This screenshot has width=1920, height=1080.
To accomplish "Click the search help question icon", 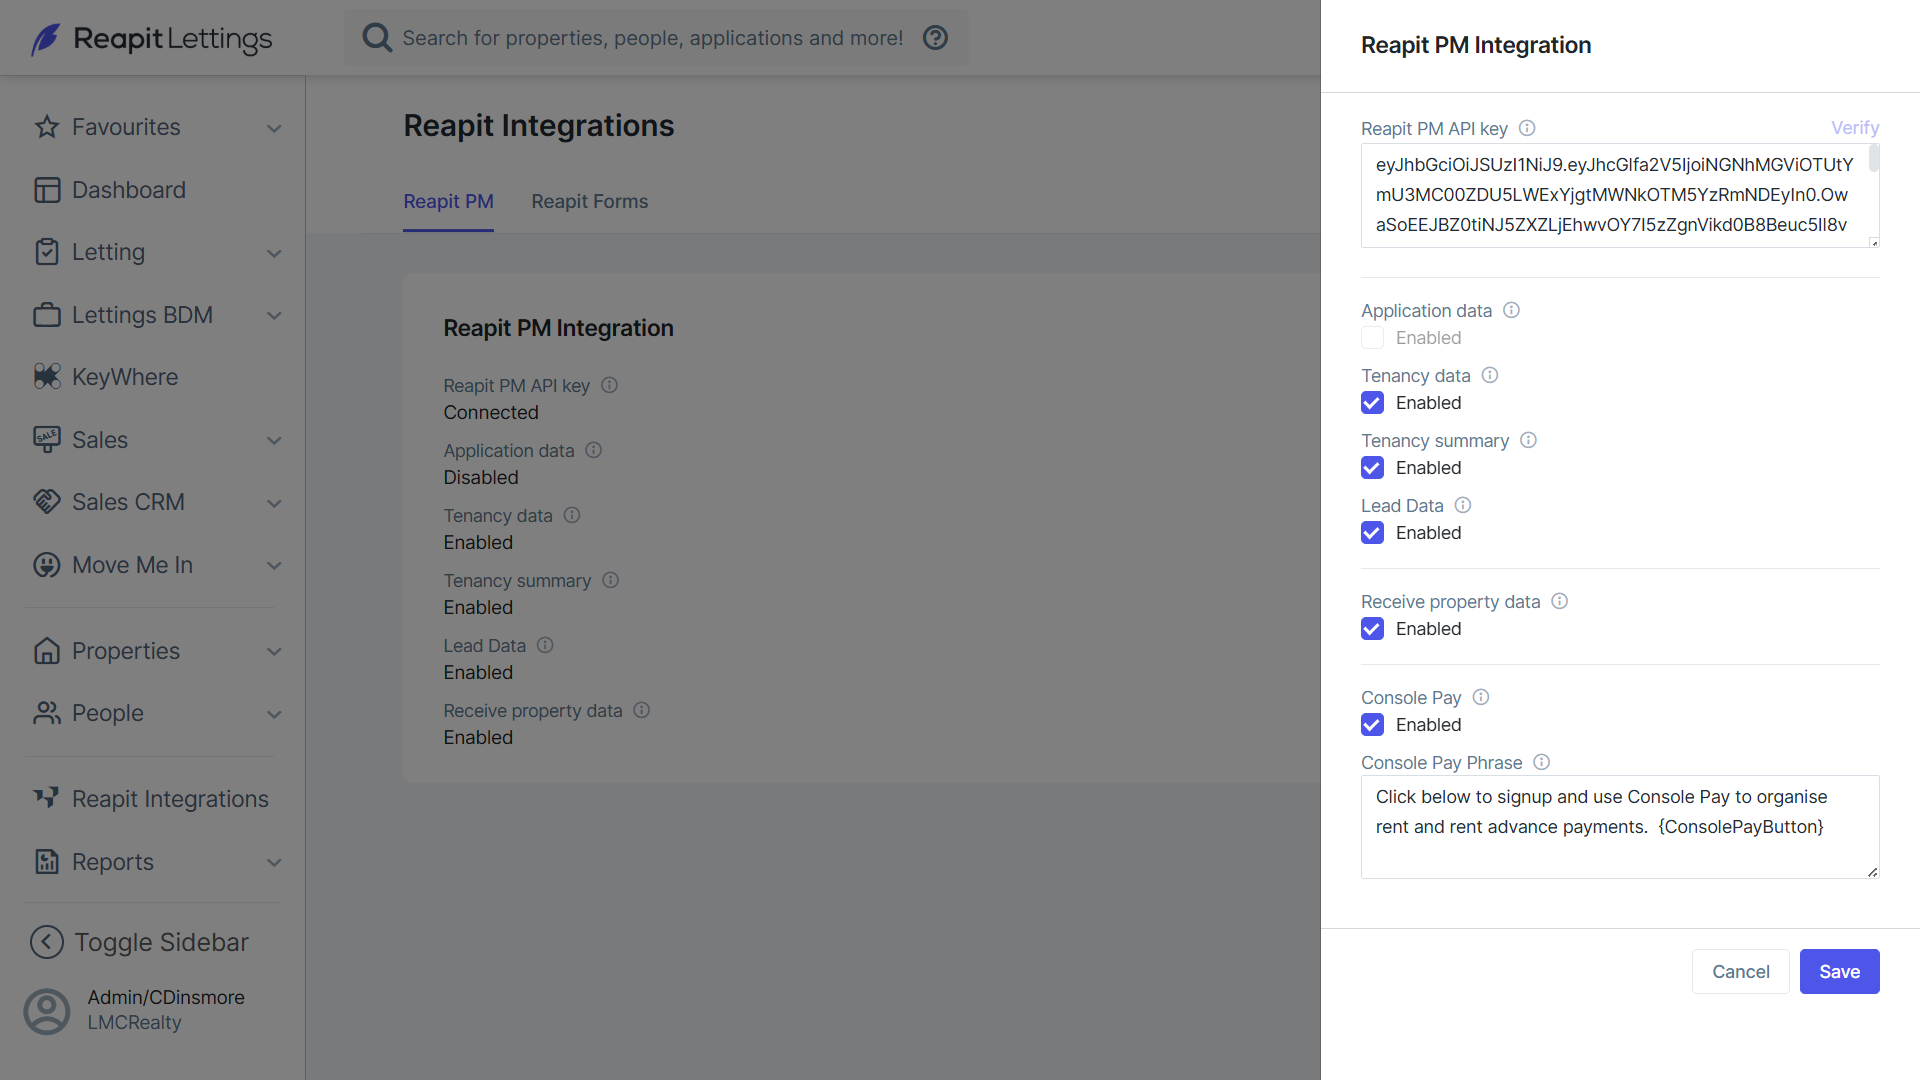I will tap(935, 38).
